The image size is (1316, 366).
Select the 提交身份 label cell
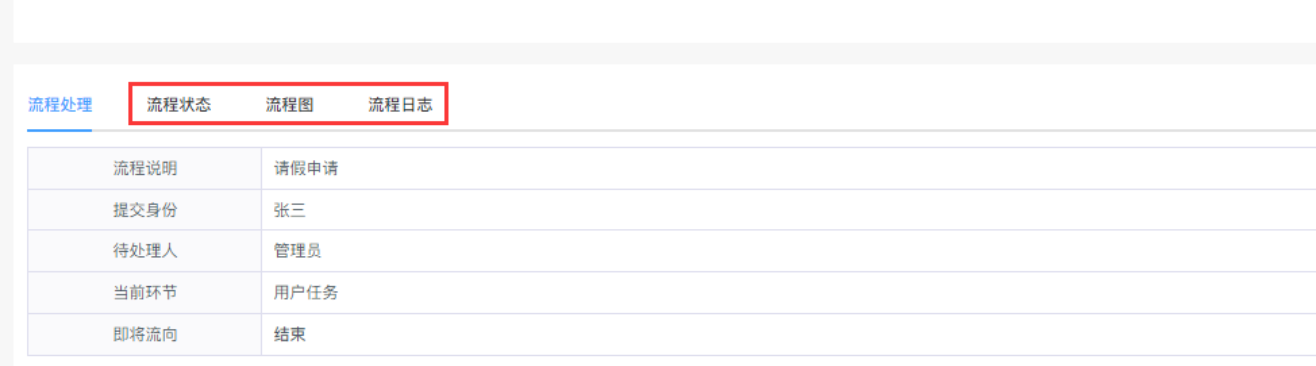(145, 210)
